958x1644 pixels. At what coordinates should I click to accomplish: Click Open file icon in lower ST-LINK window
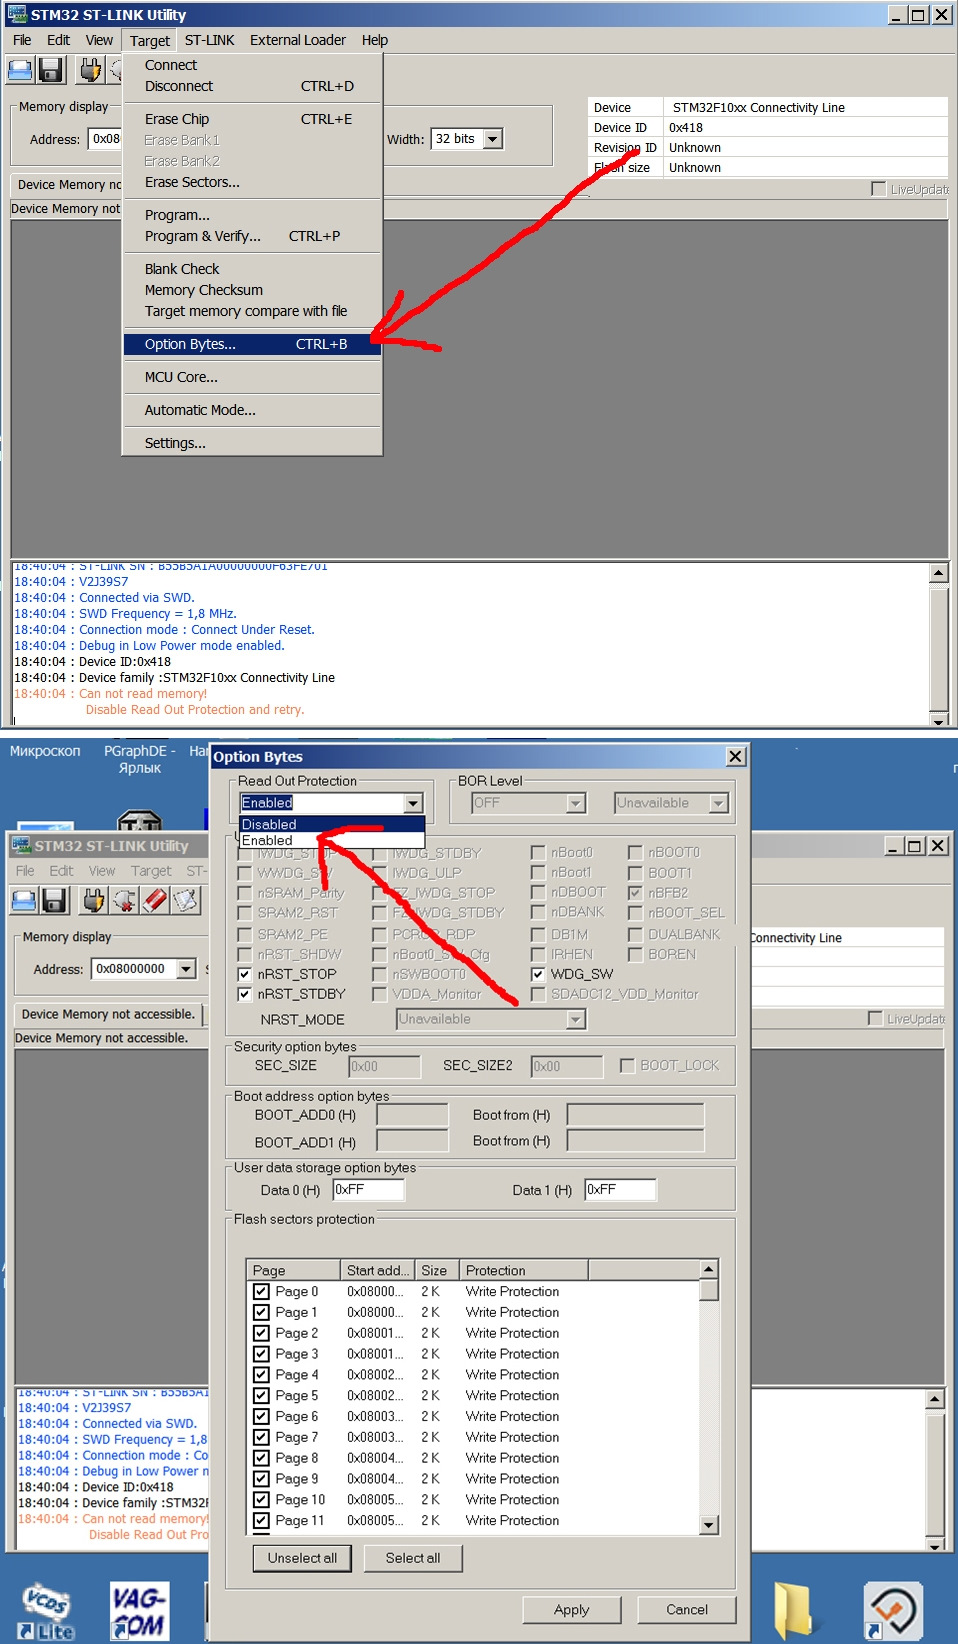pos(24,900)
